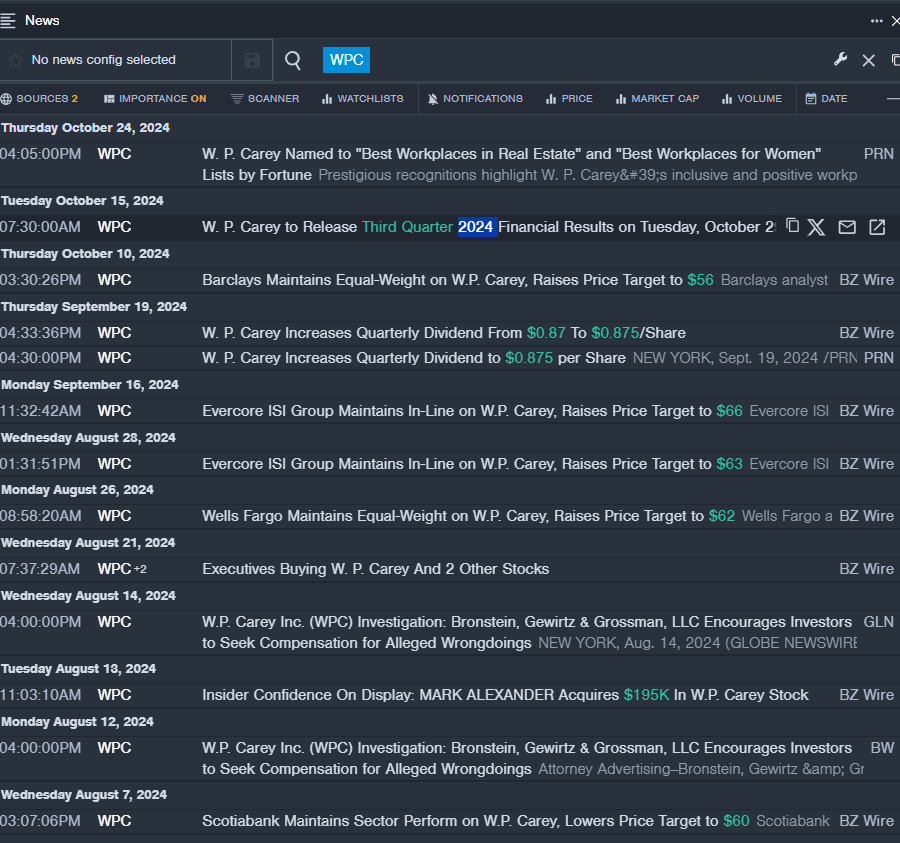Click the save news config icon
This screenshot has height=843, width=900.
252,60
